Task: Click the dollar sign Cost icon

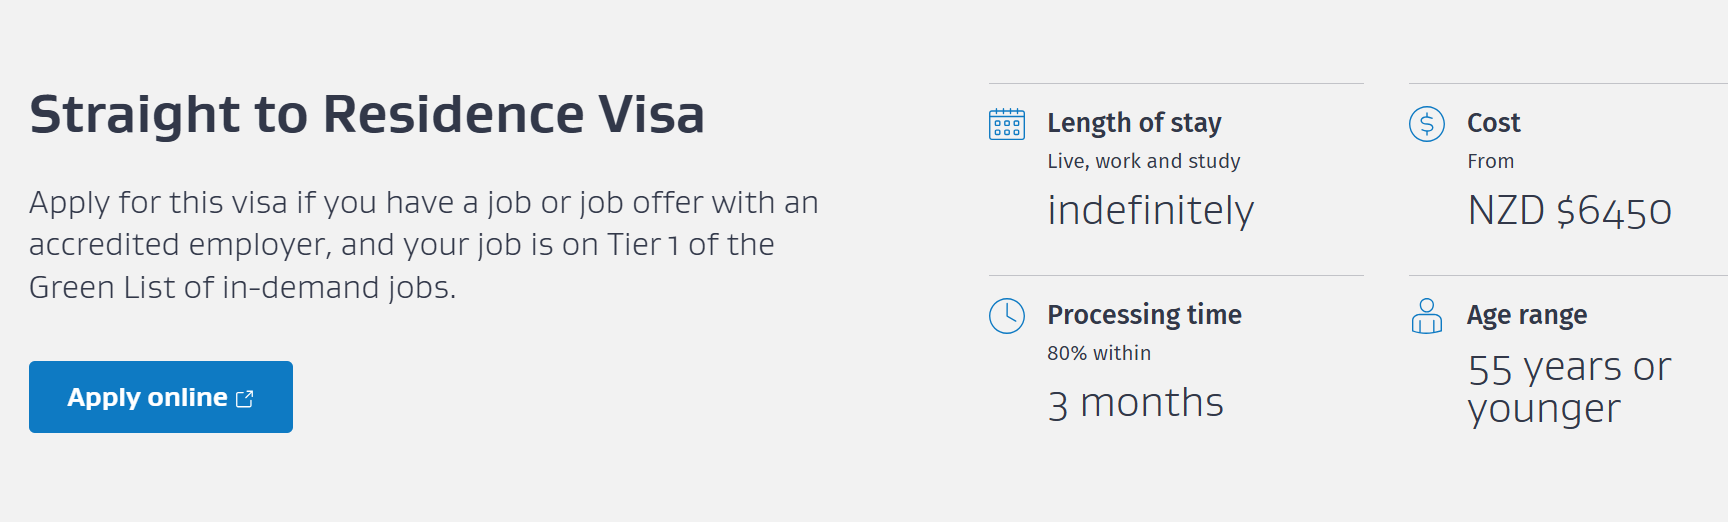Action: click(1427, 124)
